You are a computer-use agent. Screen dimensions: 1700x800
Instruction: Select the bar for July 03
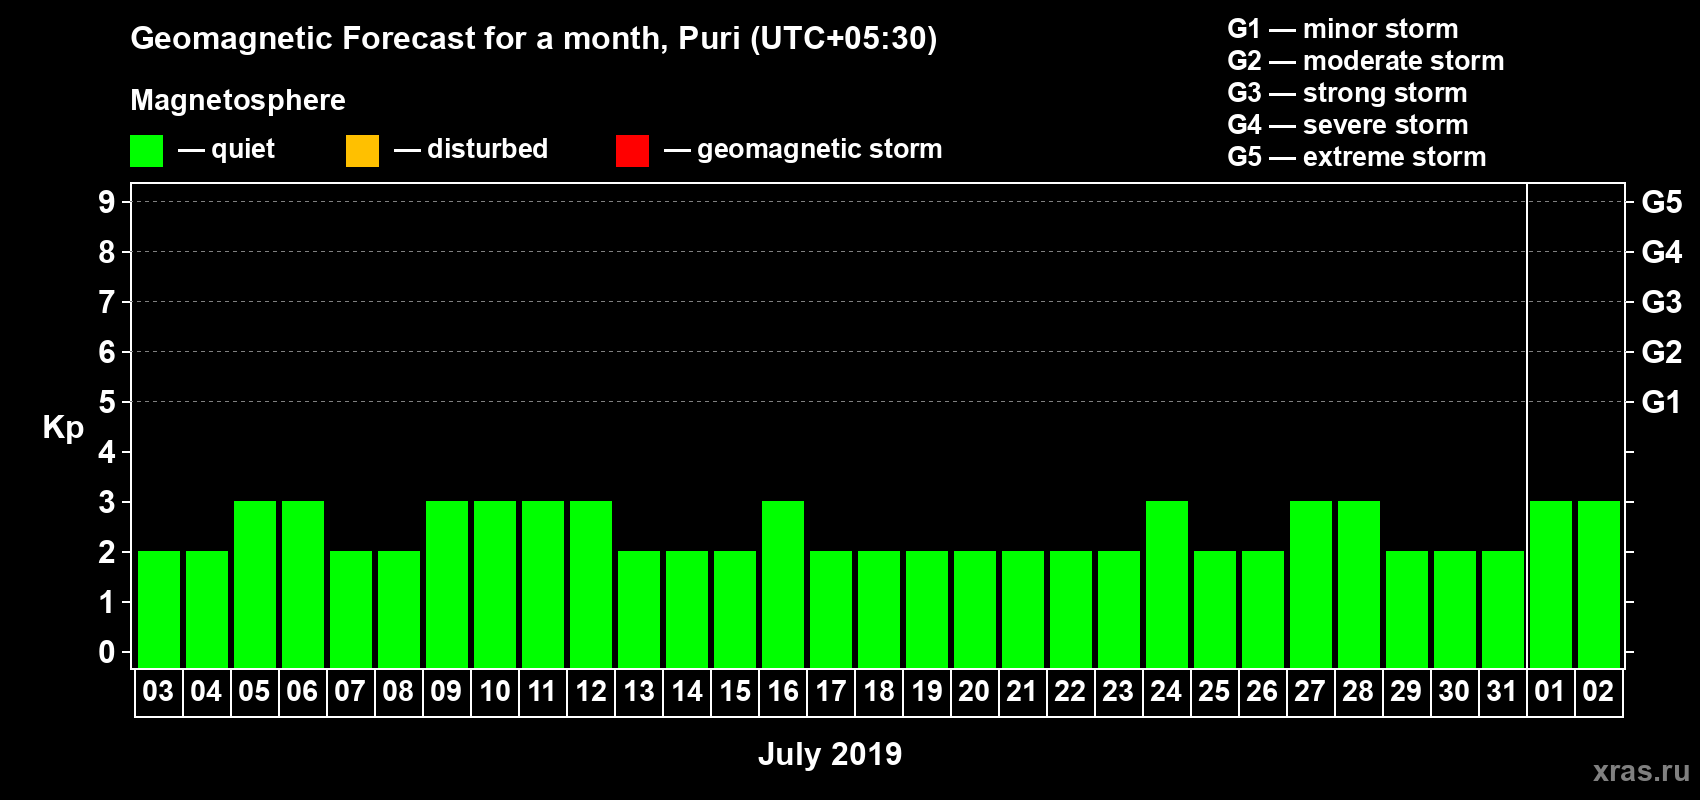pos(159,609)
